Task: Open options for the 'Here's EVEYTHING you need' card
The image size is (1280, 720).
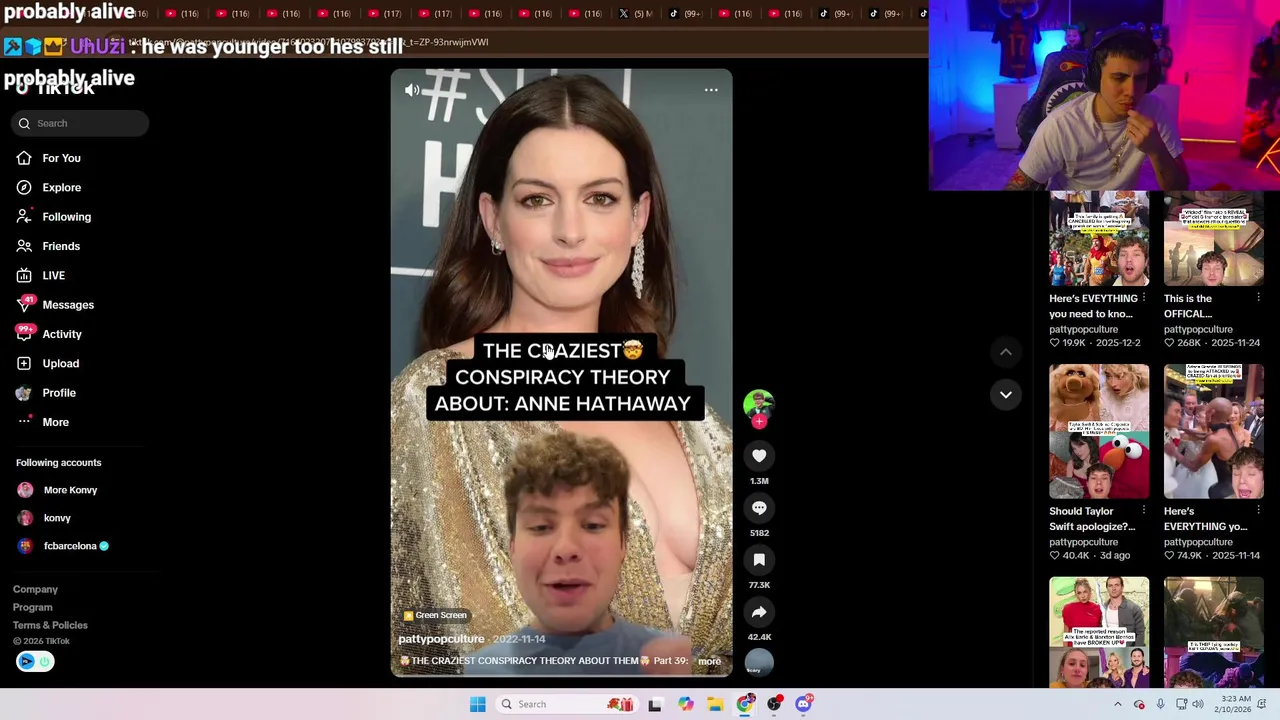Action: pos(1144,298)
